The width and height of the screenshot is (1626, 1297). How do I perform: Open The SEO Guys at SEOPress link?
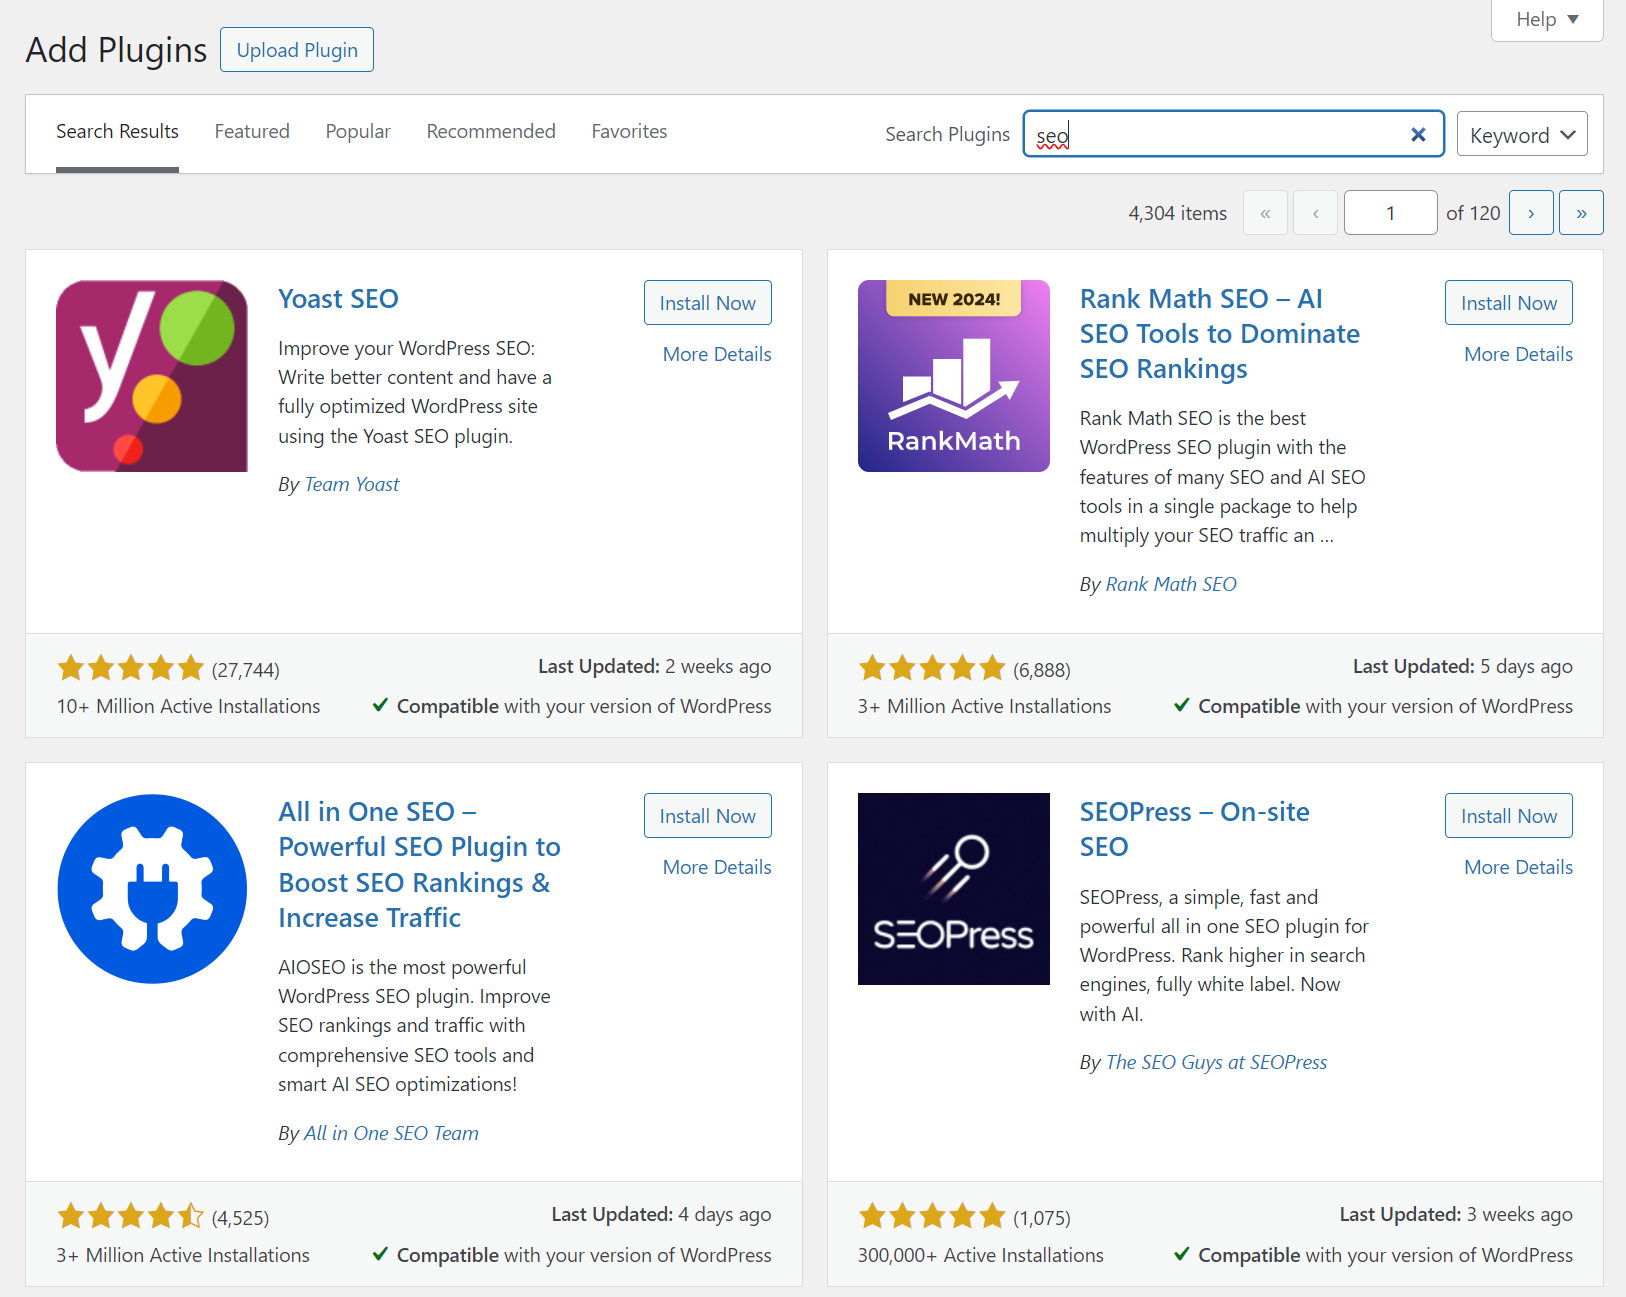pos(1216,1062)
